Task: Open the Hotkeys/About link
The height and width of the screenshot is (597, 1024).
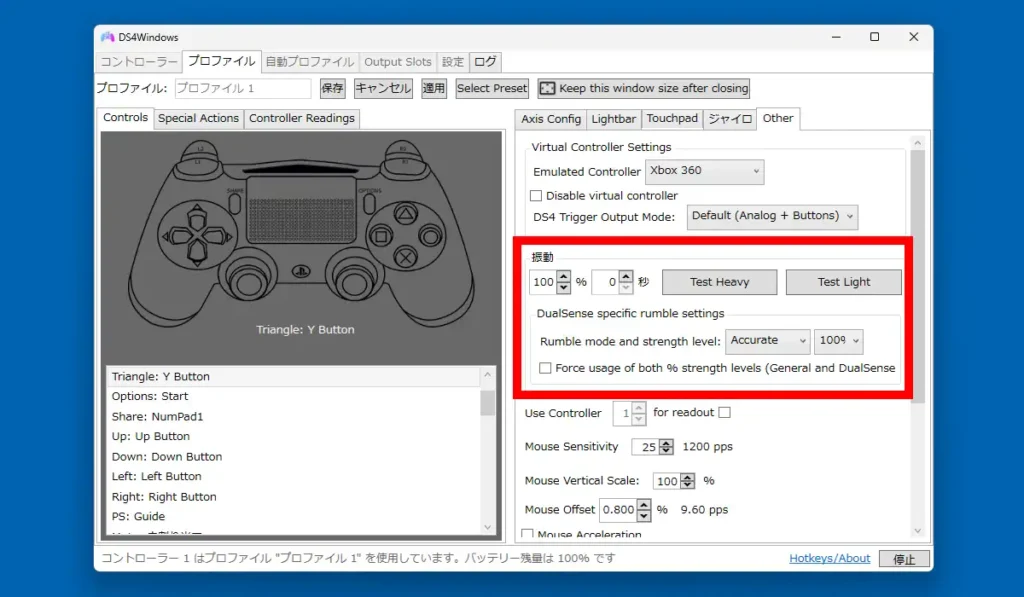Action: 829,558
